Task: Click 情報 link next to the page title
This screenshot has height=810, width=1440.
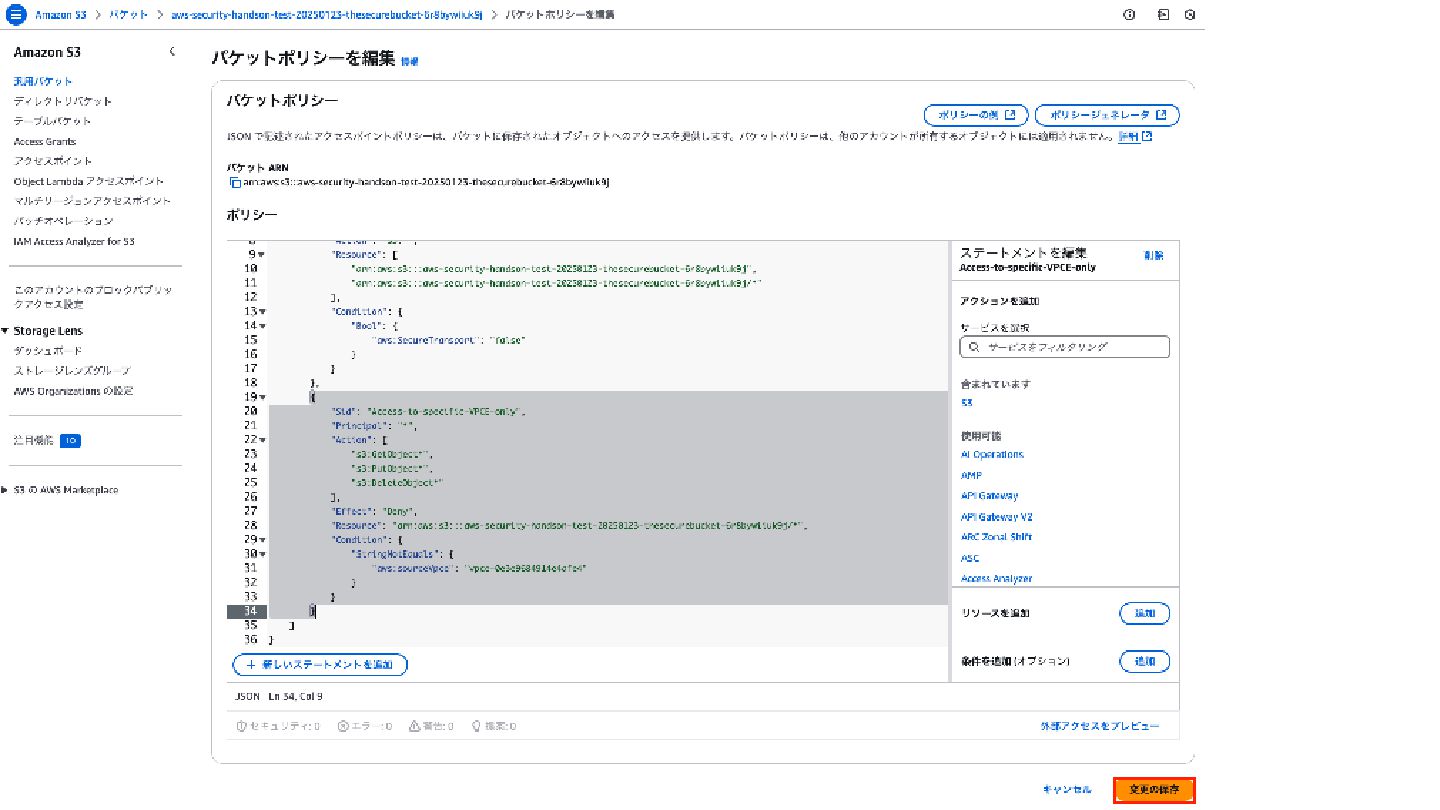Action: click(410, 61)
